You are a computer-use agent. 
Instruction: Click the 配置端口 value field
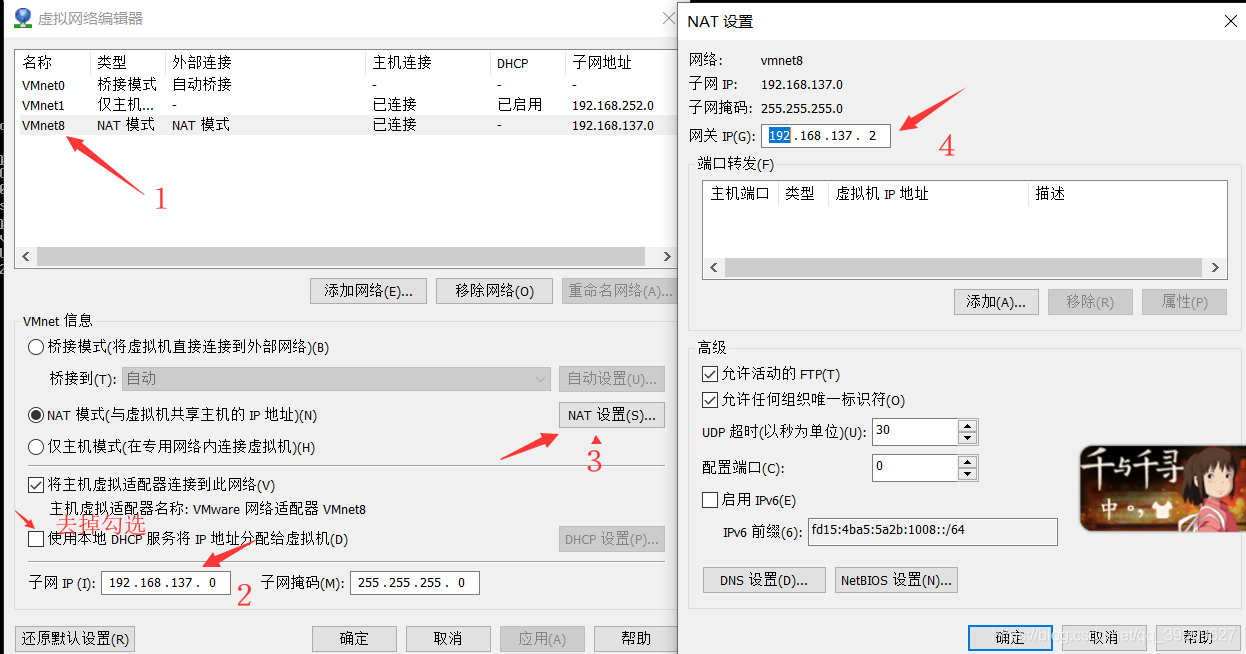[914, 467]
